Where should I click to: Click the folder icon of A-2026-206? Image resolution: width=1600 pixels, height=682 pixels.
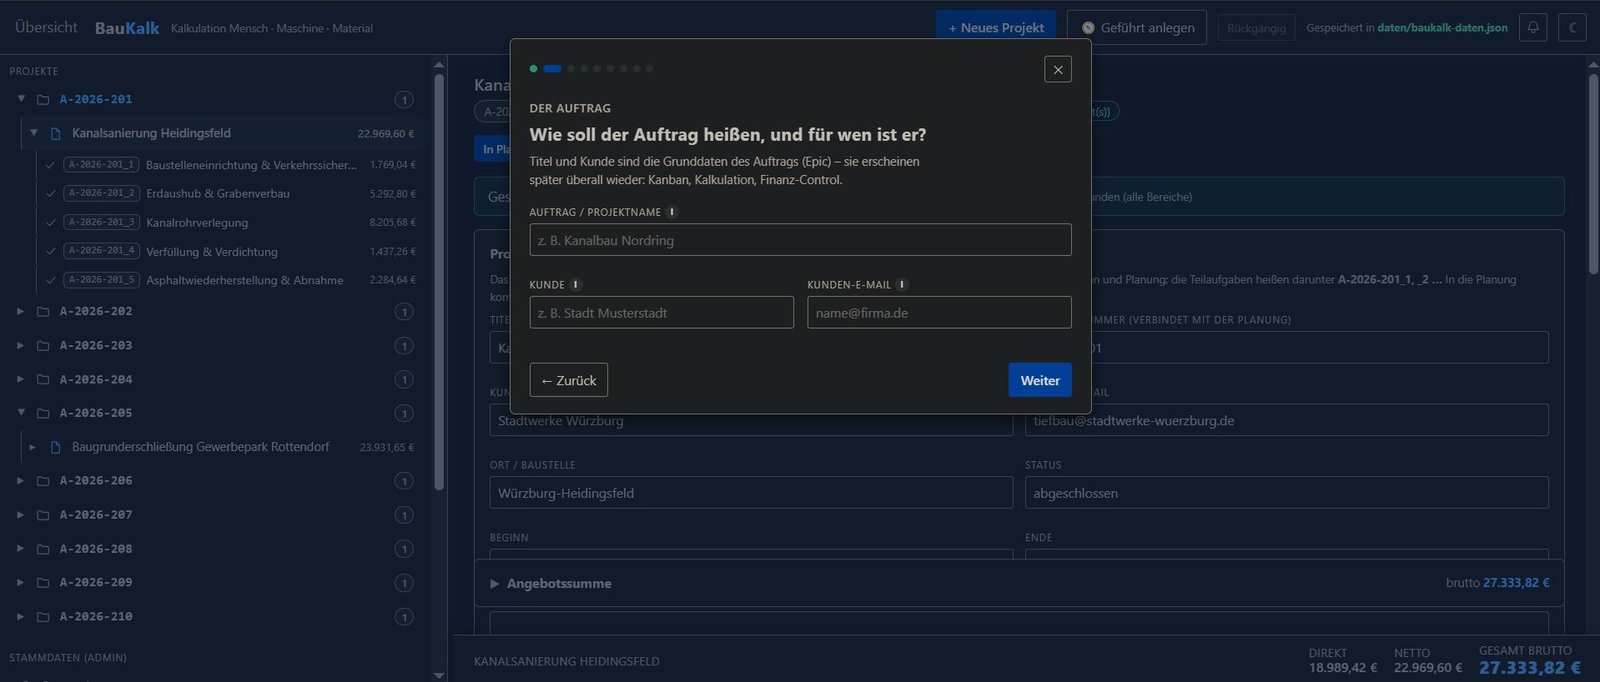(43, 481)
